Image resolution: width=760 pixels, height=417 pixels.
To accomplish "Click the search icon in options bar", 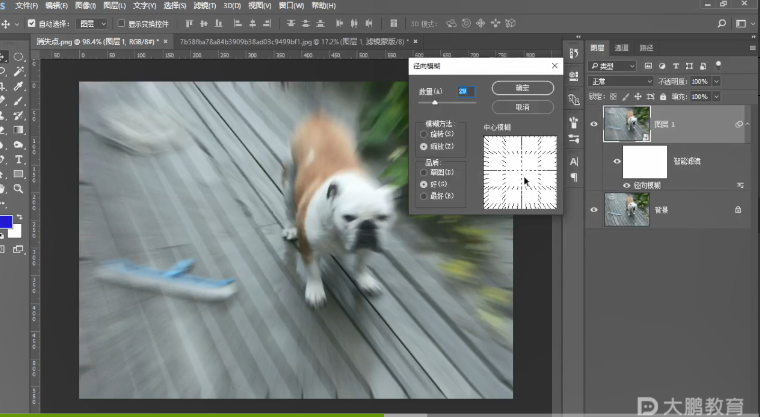I will [723, 22].
